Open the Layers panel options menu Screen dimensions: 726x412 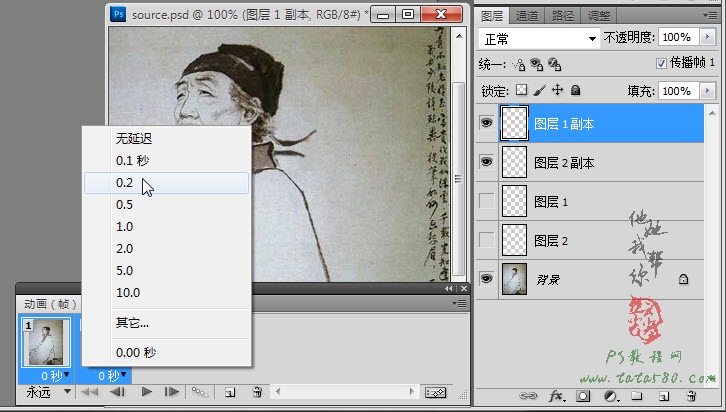(x=709, y=15)
